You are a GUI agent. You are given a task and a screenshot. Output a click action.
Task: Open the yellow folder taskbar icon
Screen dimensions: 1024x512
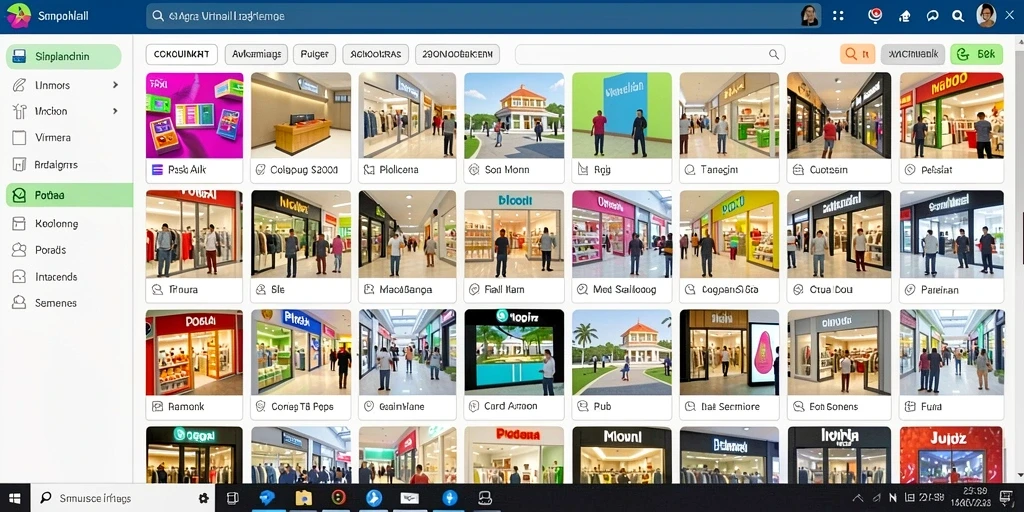coord(303,498)
